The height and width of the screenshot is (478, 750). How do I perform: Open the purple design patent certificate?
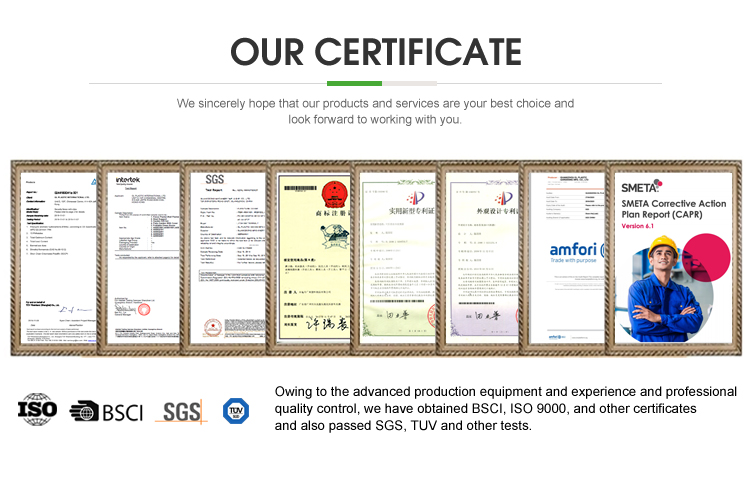point(484,258)
